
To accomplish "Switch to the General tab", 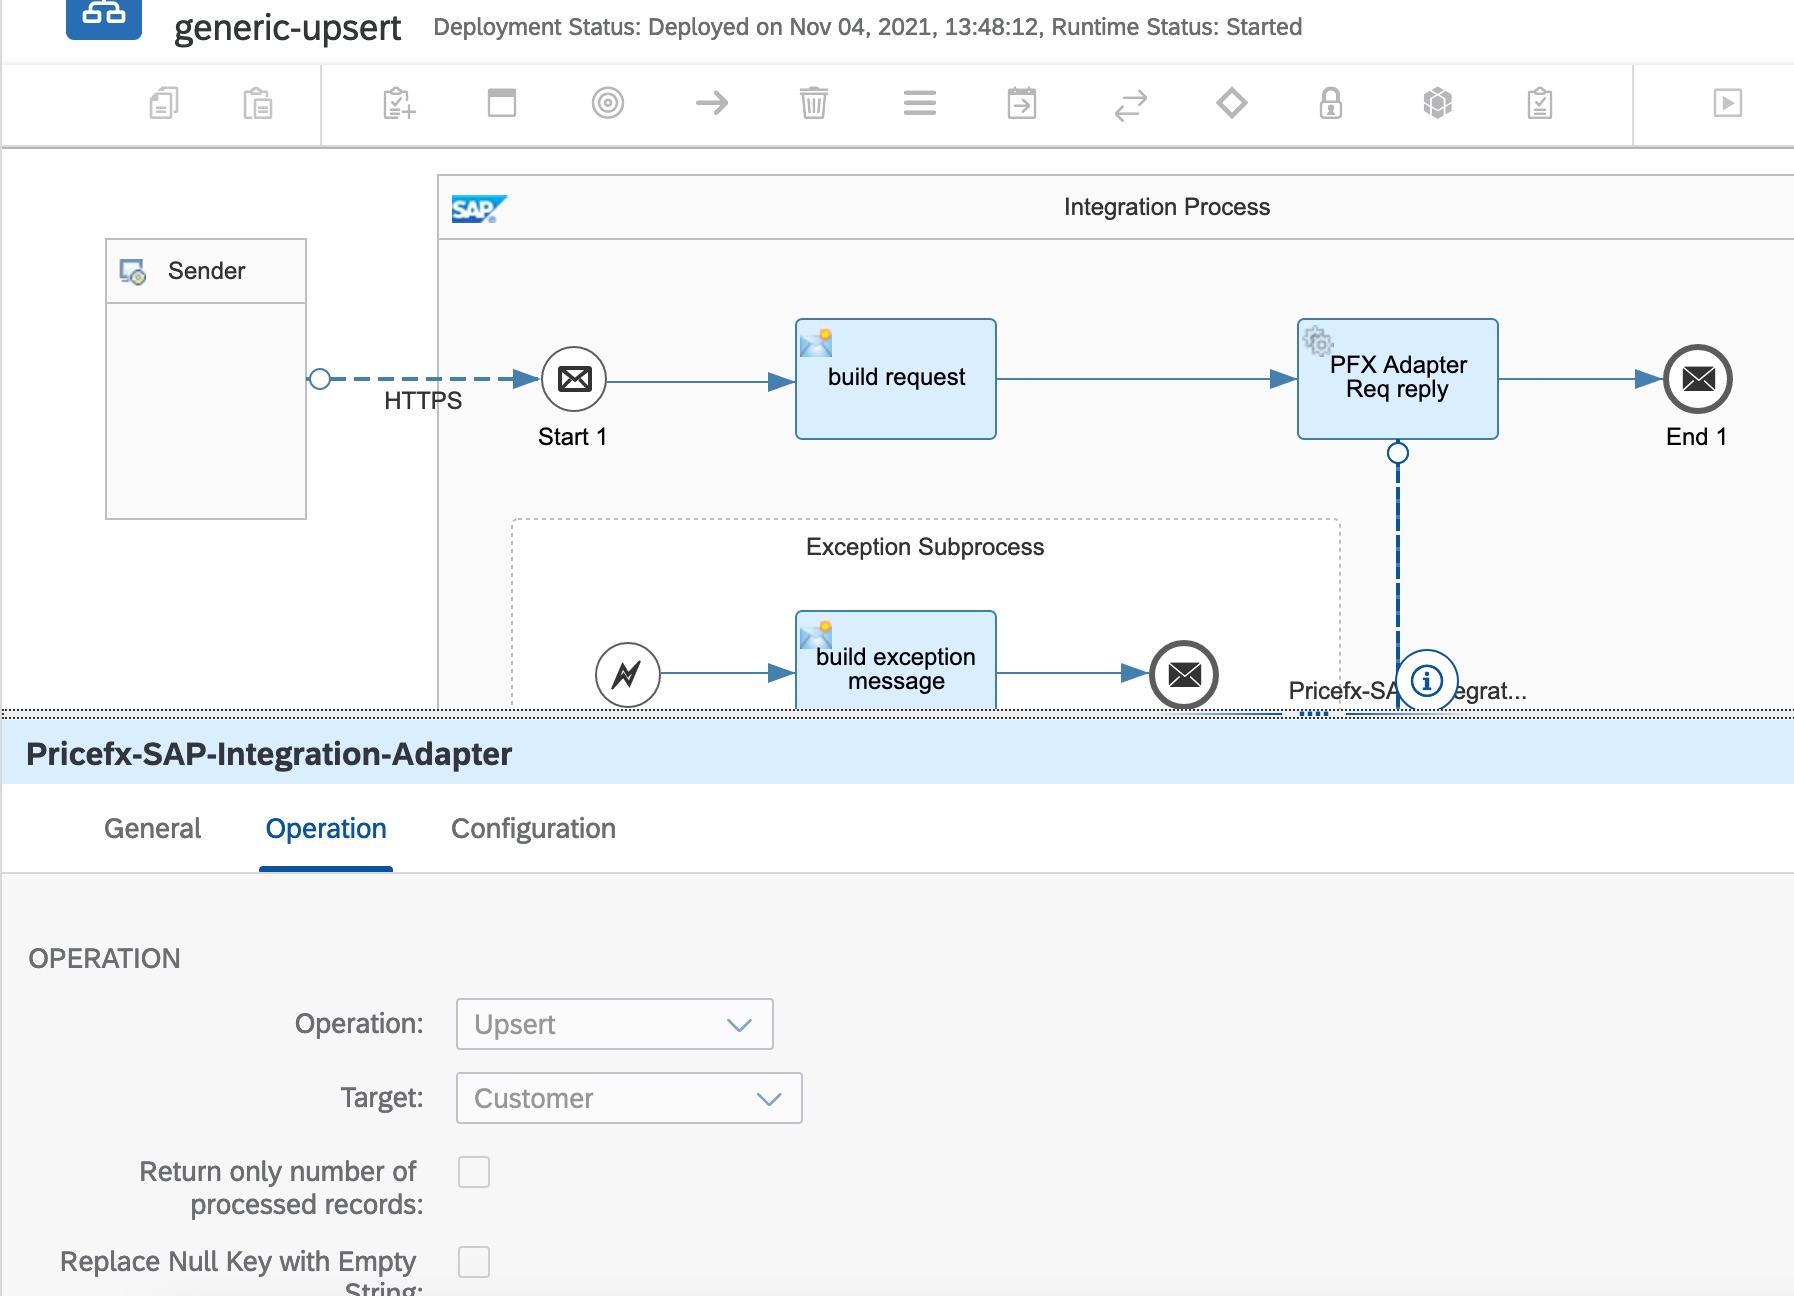I will 152,828.
